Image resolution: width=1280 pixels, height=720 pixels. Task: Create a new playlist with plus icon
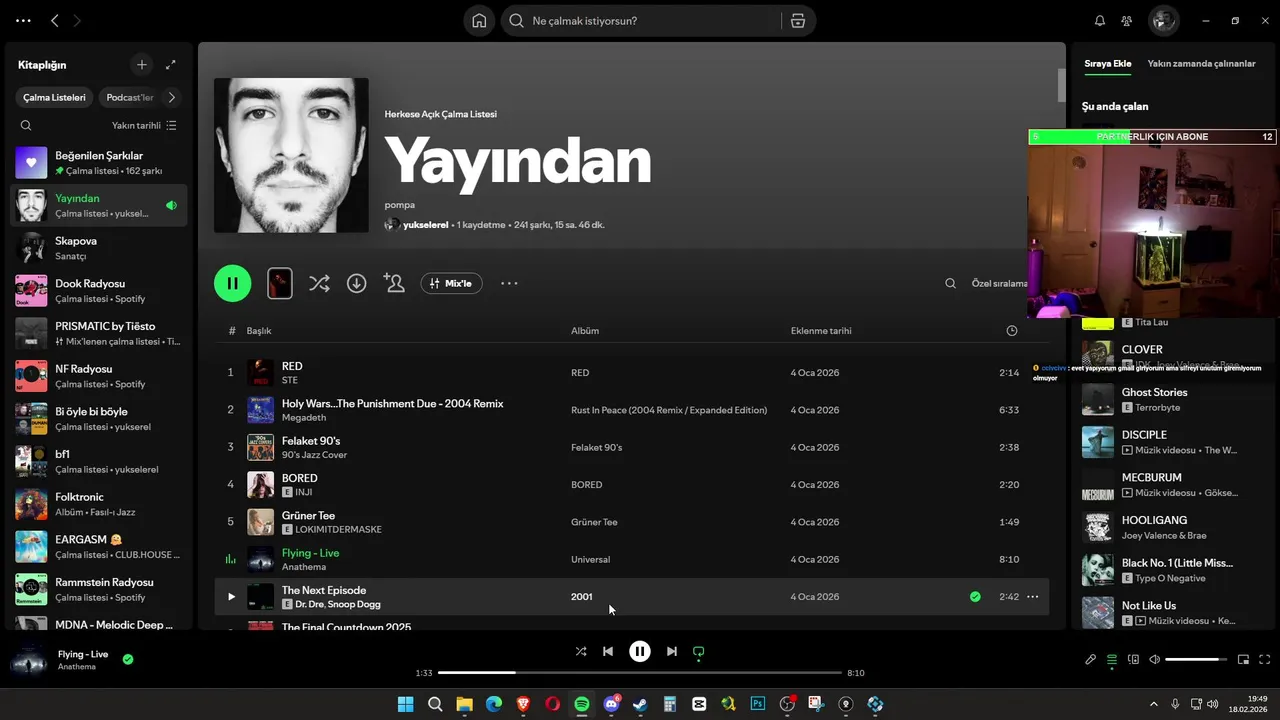click(142, 64)
